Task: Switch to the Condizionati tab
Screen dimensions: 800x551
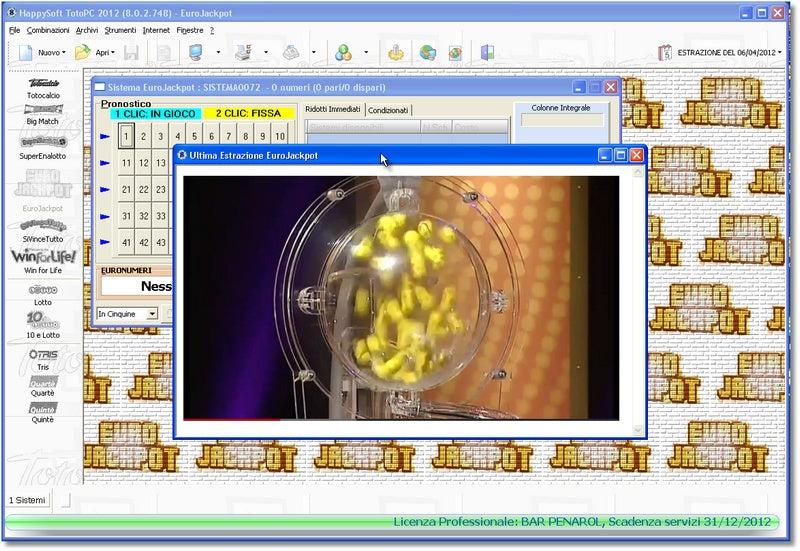Action: click(x=388, y=110)
